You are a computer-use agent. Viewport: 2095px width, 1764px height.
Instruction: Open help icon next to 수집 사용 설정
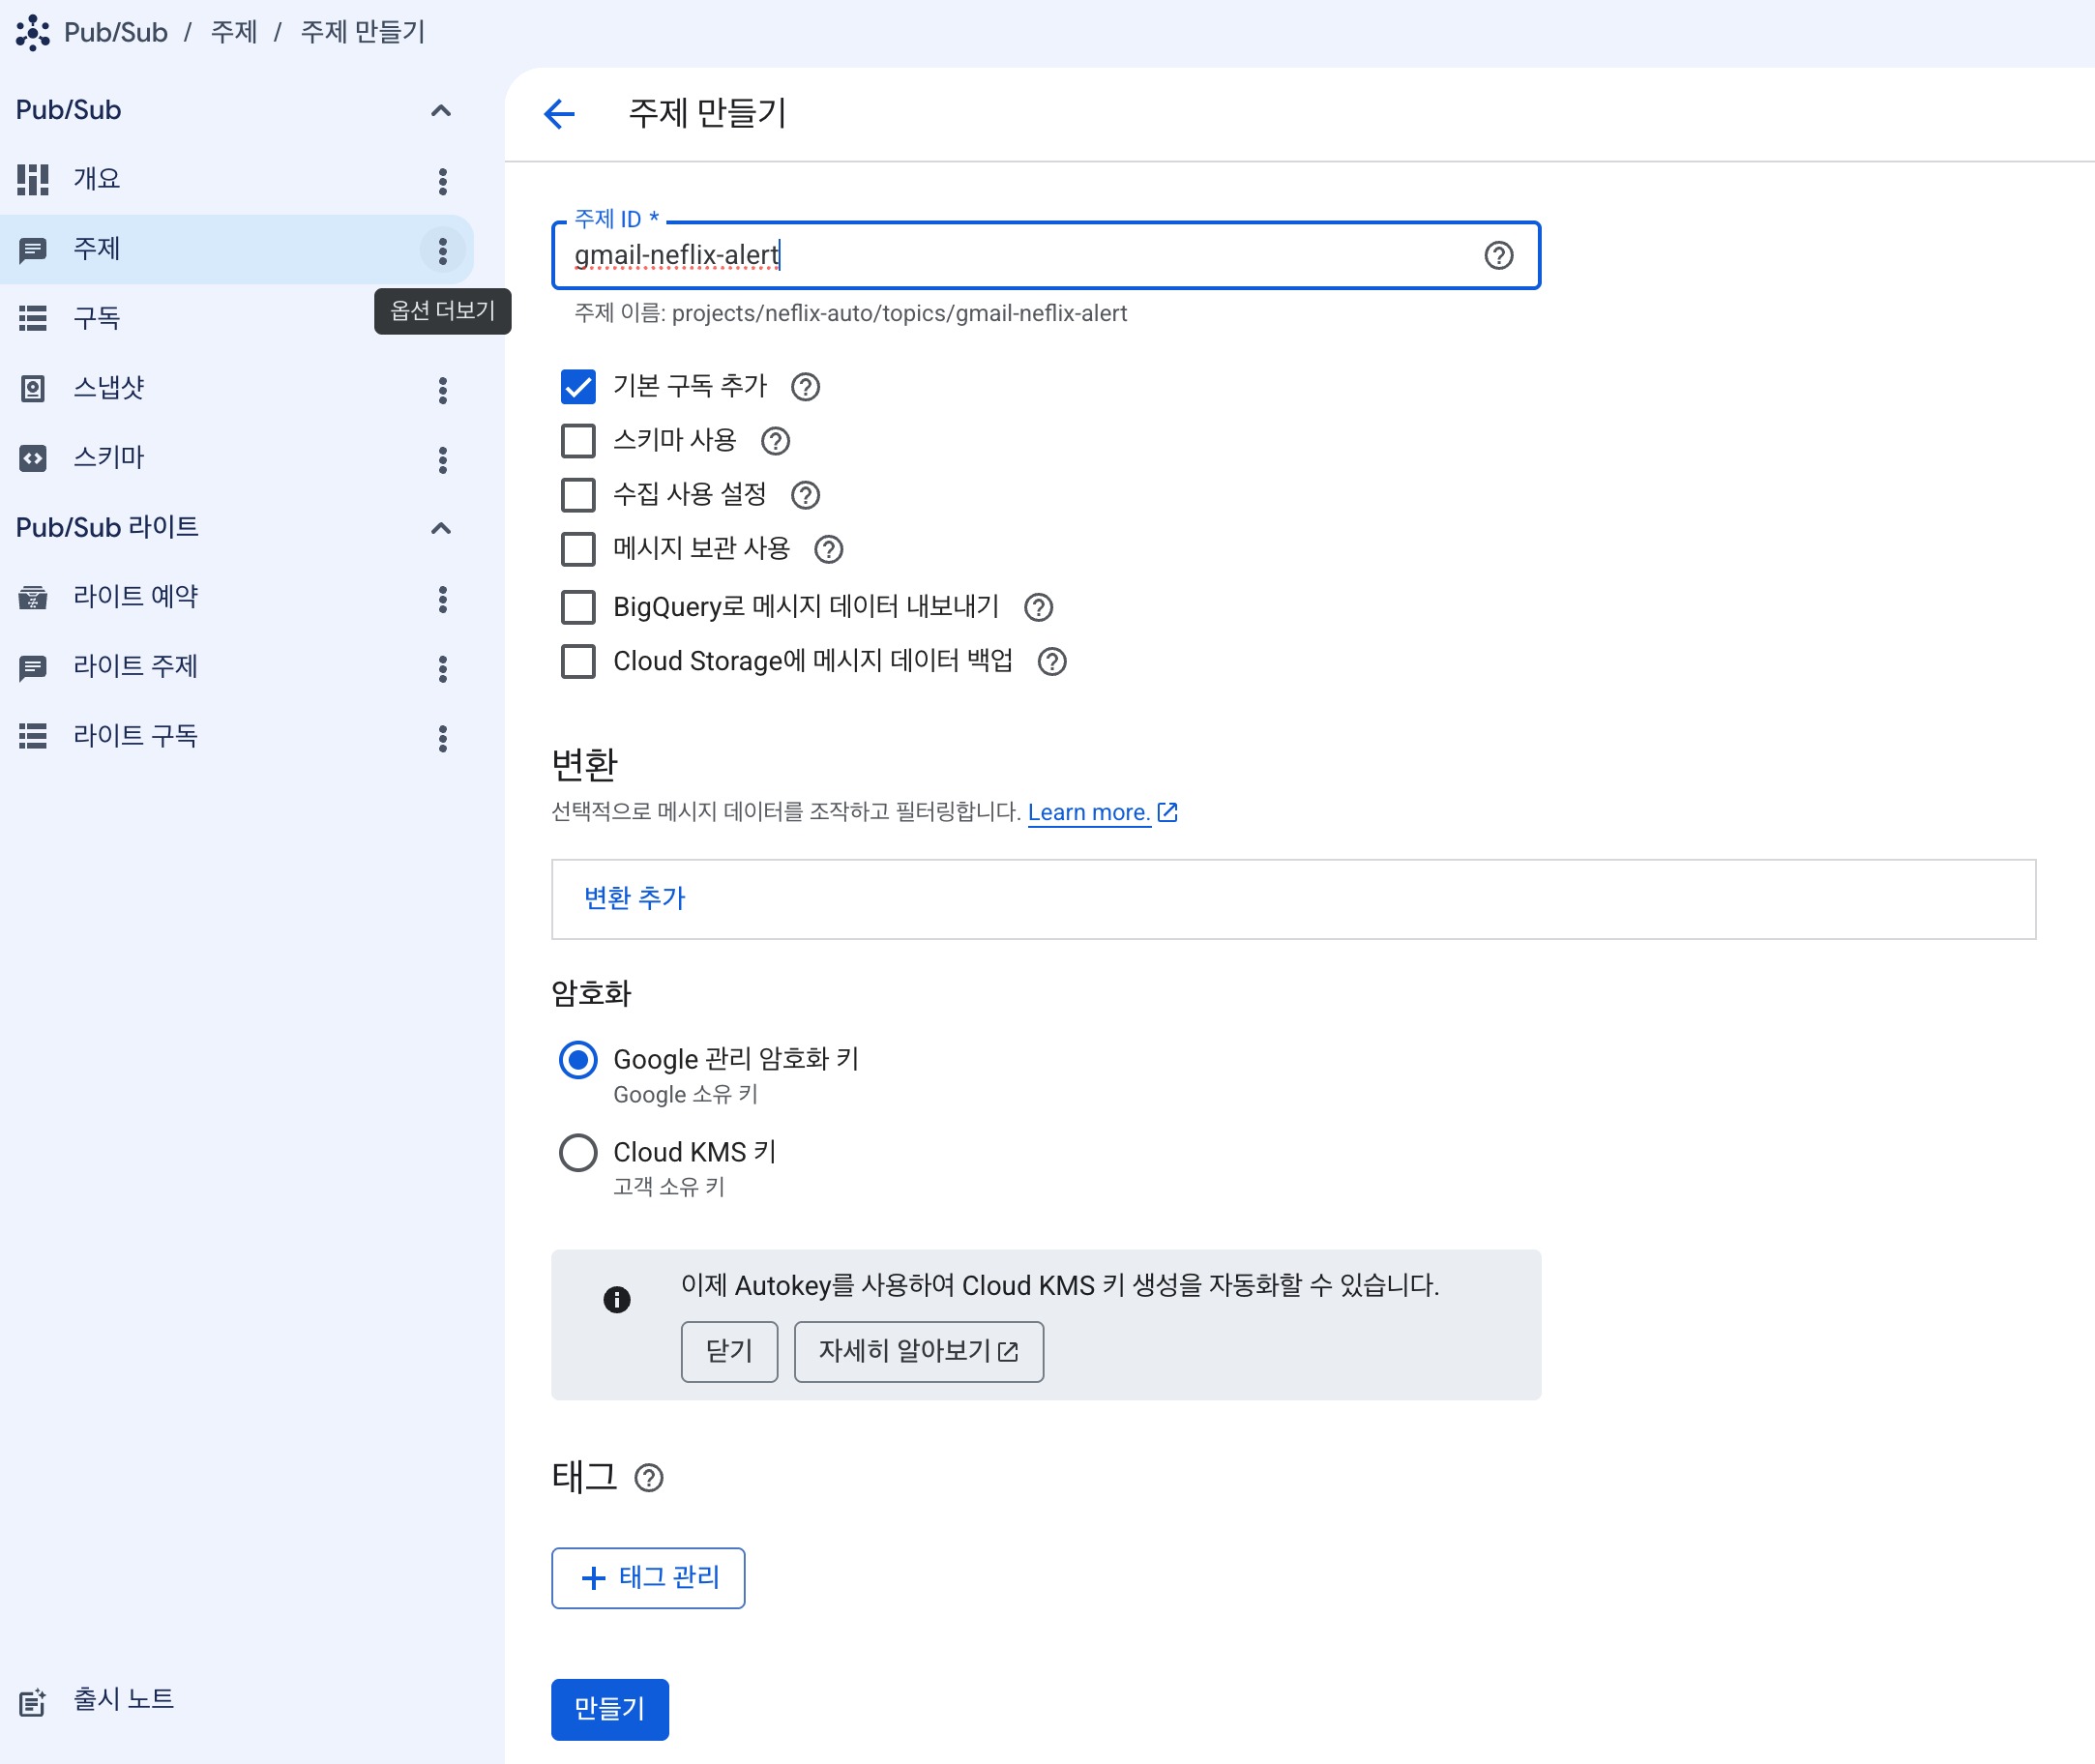[x=805, y=495]
